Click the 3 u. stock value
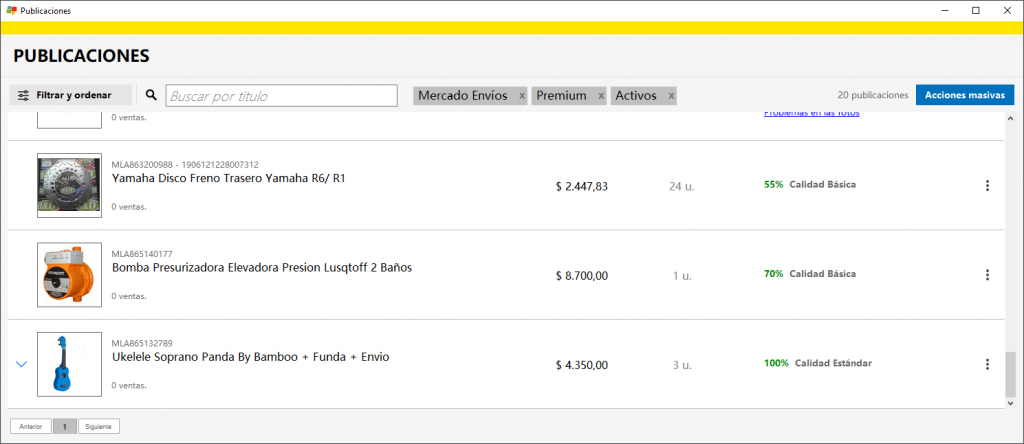This screenshot has width=1024, height=444. pos(682,366)
